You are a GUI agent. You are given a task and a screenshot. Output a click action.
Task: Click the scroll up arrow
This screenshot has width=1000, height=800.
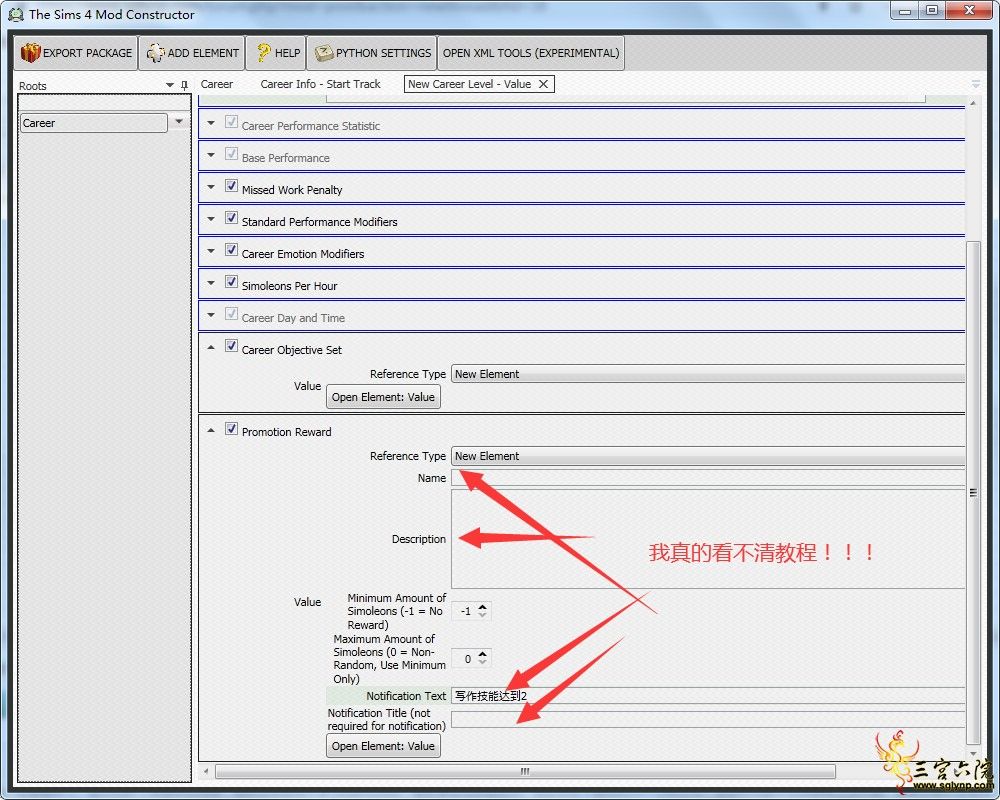973,103
